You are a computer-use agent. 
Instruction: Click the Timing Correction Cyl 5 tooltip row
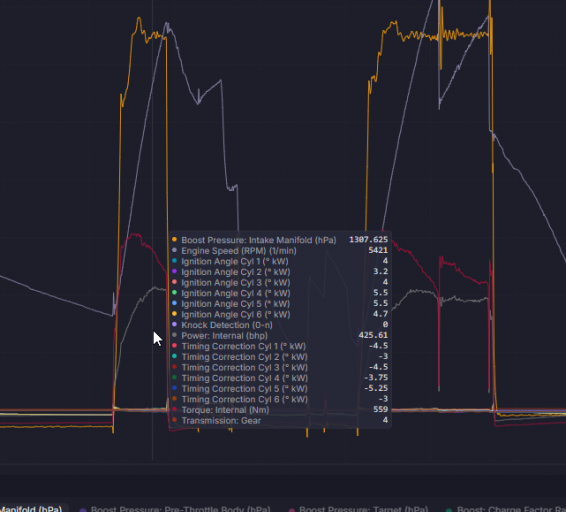[280, 389]
